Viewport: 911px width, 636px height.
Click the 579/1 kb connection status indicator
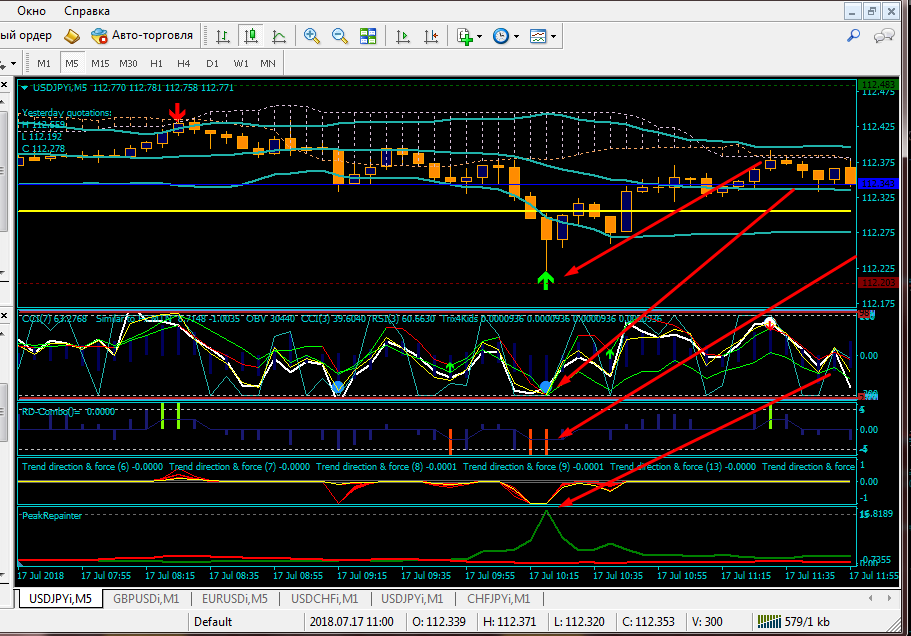click(x=794, y=621)
